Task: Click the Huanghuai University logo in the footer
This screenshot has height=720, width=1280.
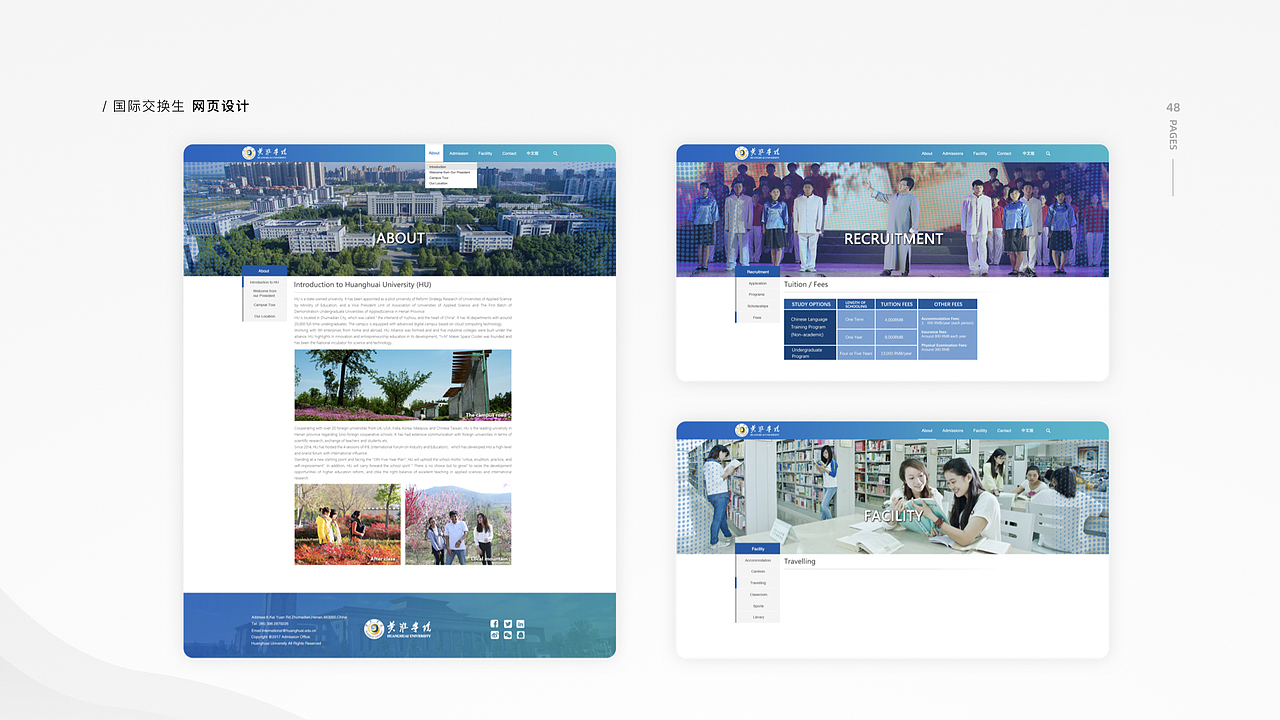Action: [x=398, y=628]
